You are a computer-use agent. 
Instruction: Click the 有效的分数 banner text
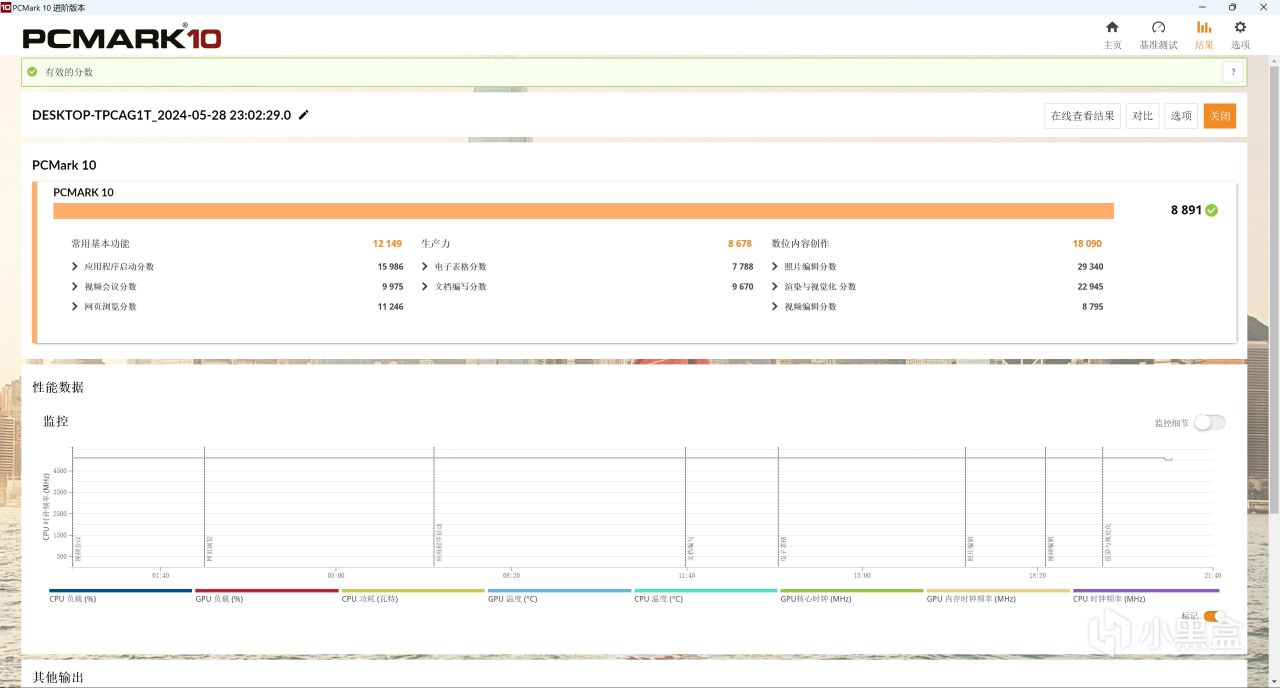69,72
